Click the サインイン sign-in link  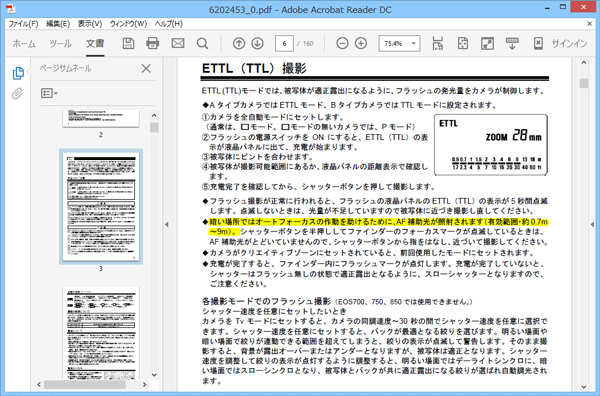(x=569, y=44)
